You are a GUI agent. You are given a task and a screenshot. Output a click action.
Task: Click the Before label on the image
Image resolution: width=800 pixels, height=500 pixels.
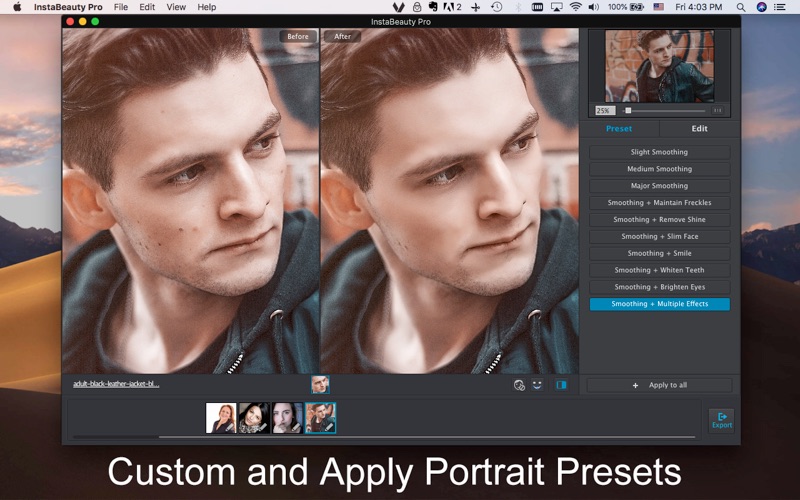click(298, 36)
